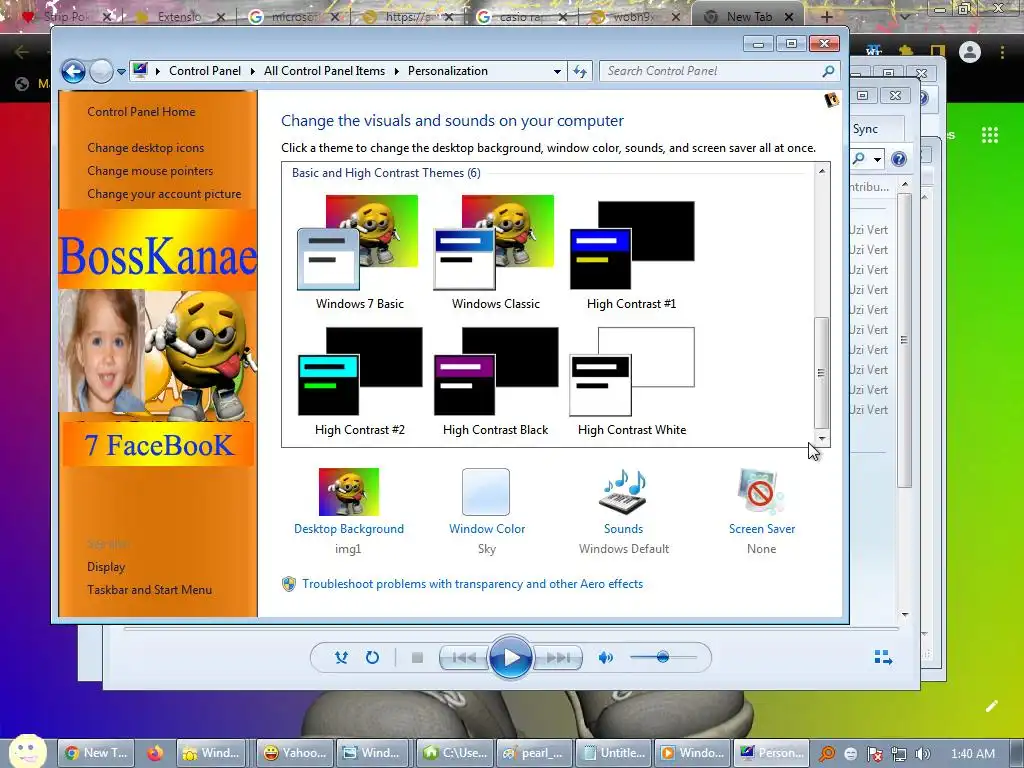Go to Control Panel breadcrumb

click(x=204, y=71)
